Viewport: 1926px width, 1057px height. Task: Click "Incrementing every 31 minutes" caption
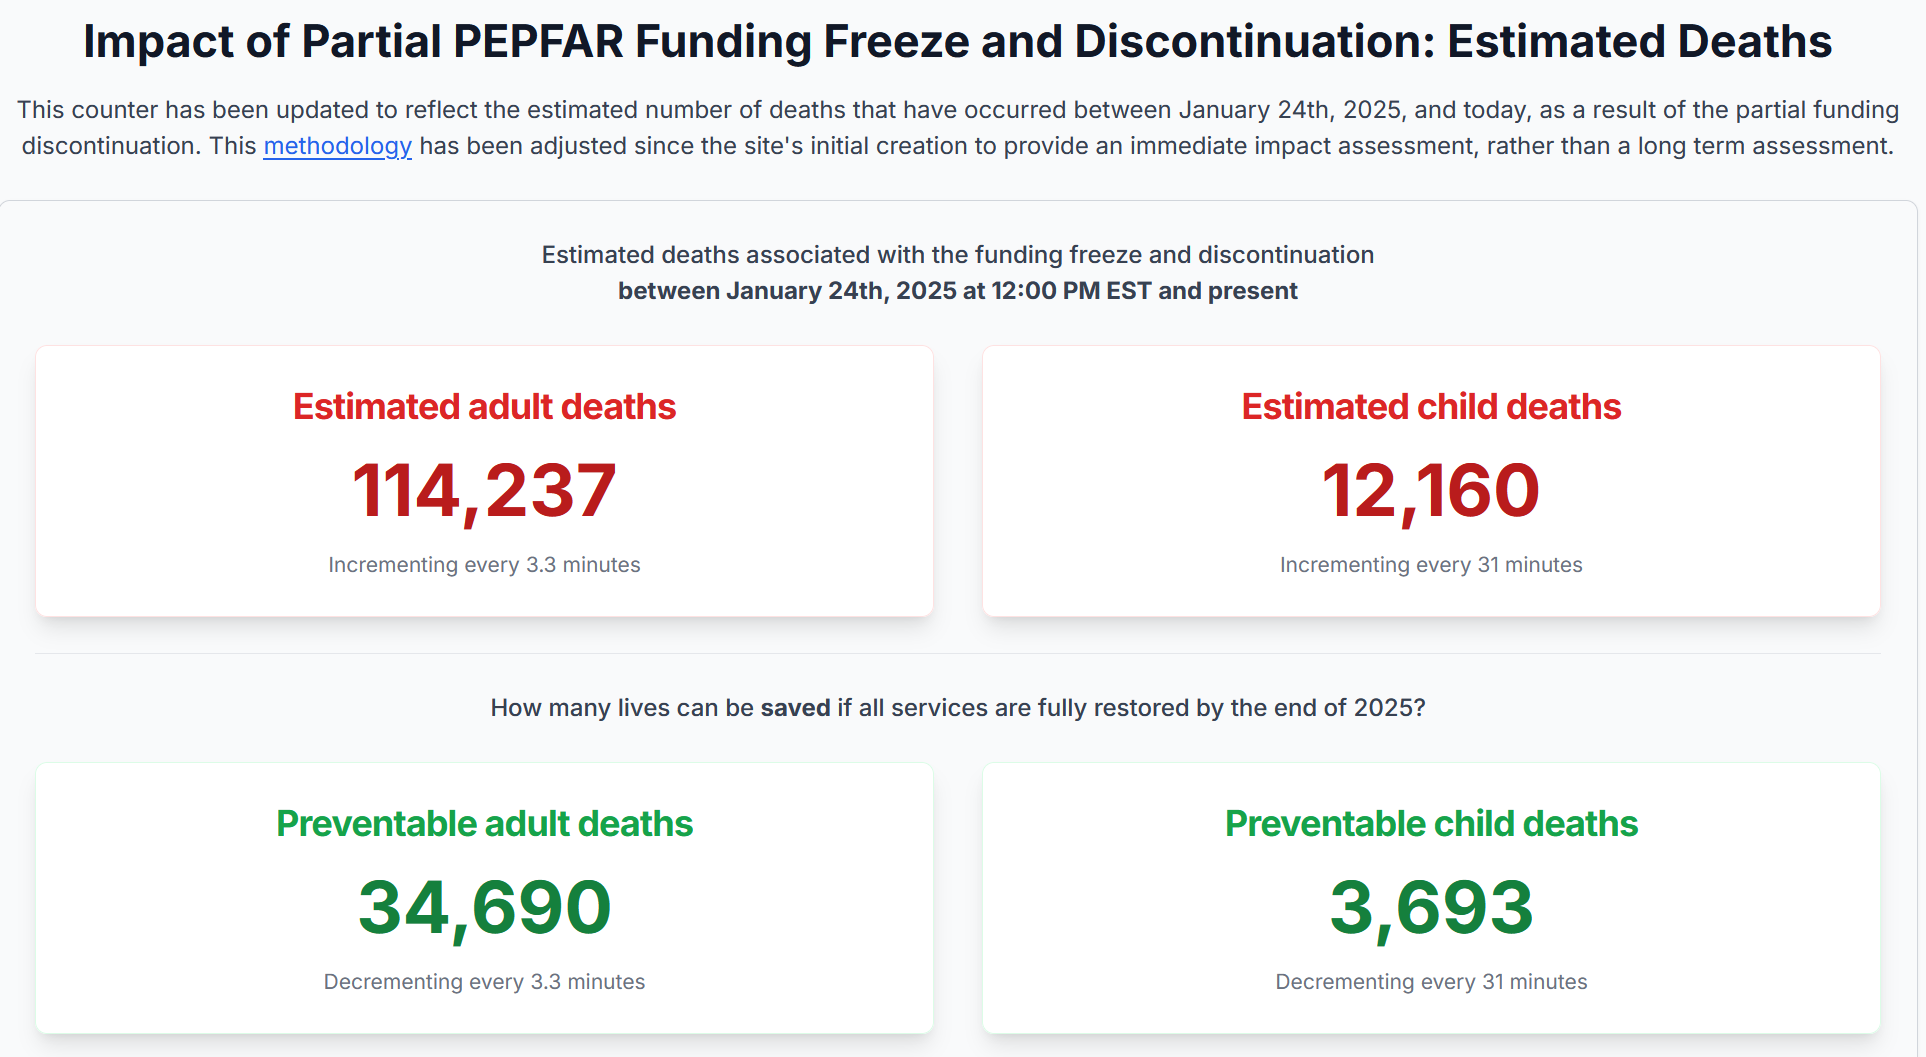tap(1431, 565)
